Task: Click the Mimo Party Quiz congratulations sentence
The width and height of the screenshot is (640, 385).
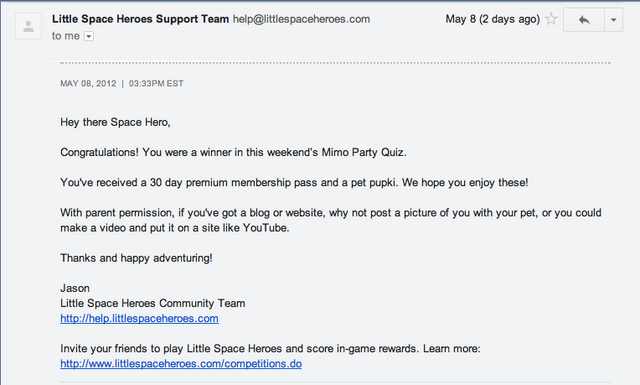Action: tap(233, 152)
